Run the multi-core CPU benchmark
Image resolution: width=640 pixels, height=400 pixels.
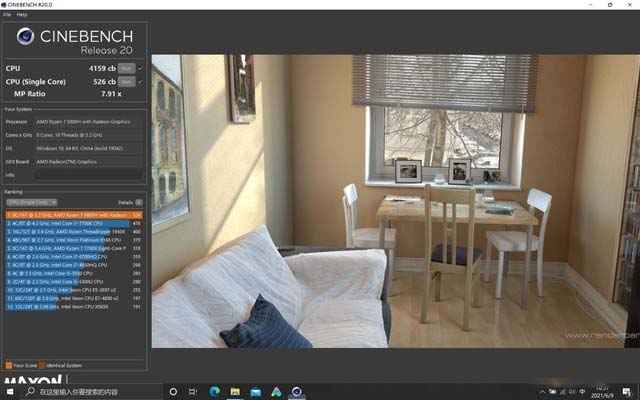127,68
